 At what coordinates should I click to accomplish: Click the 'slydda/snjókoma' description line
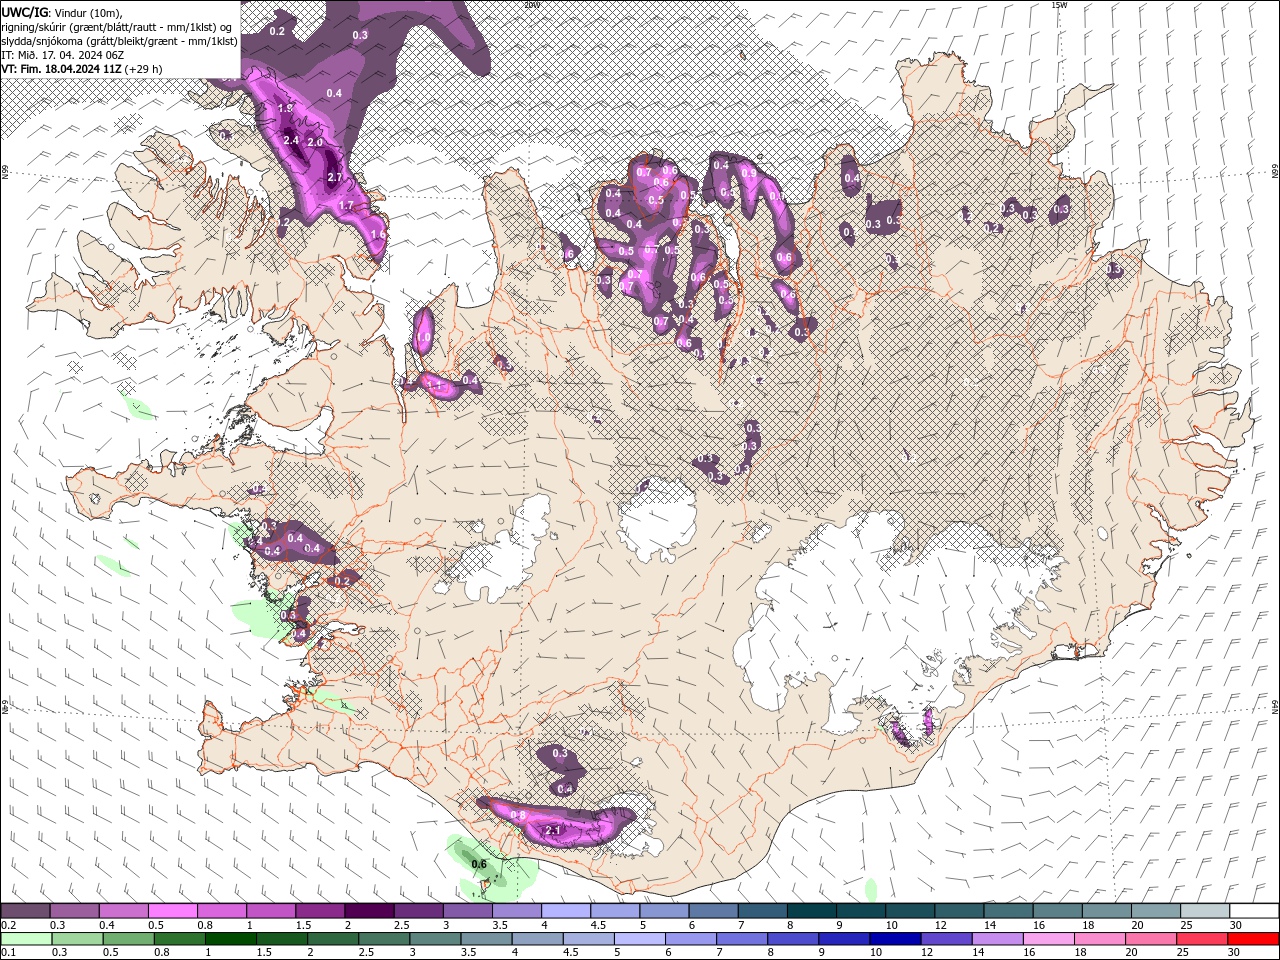tap(119, 41)
